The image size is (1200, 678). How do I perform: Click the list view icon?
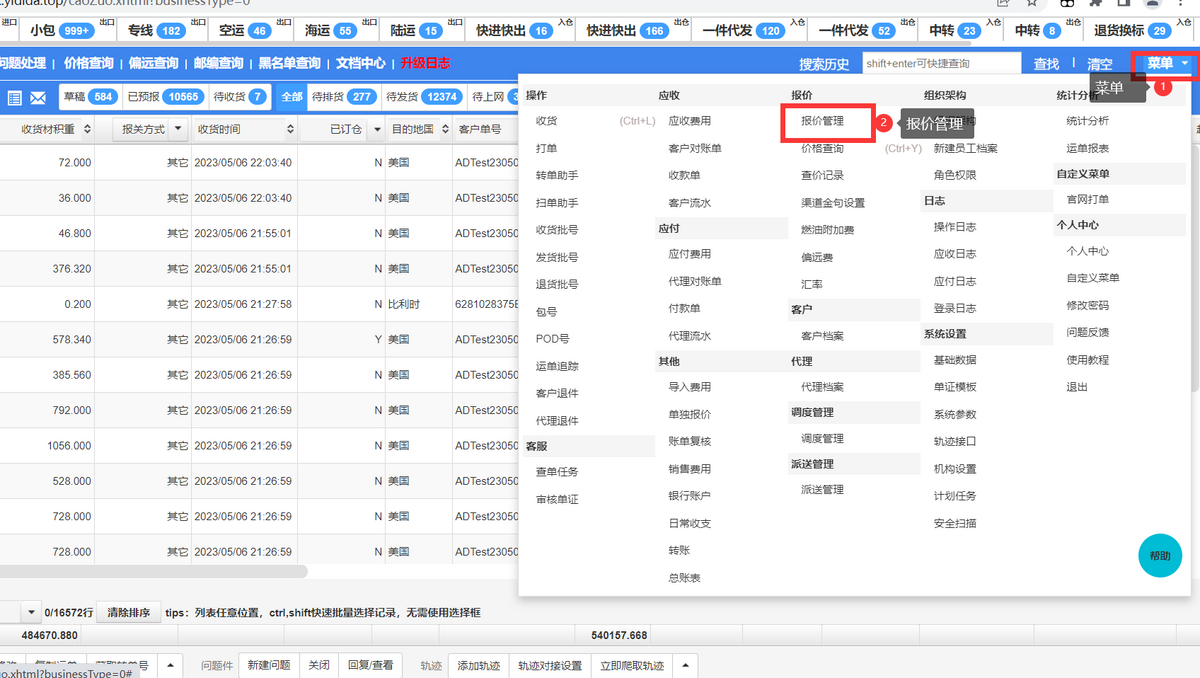[15, 97]
